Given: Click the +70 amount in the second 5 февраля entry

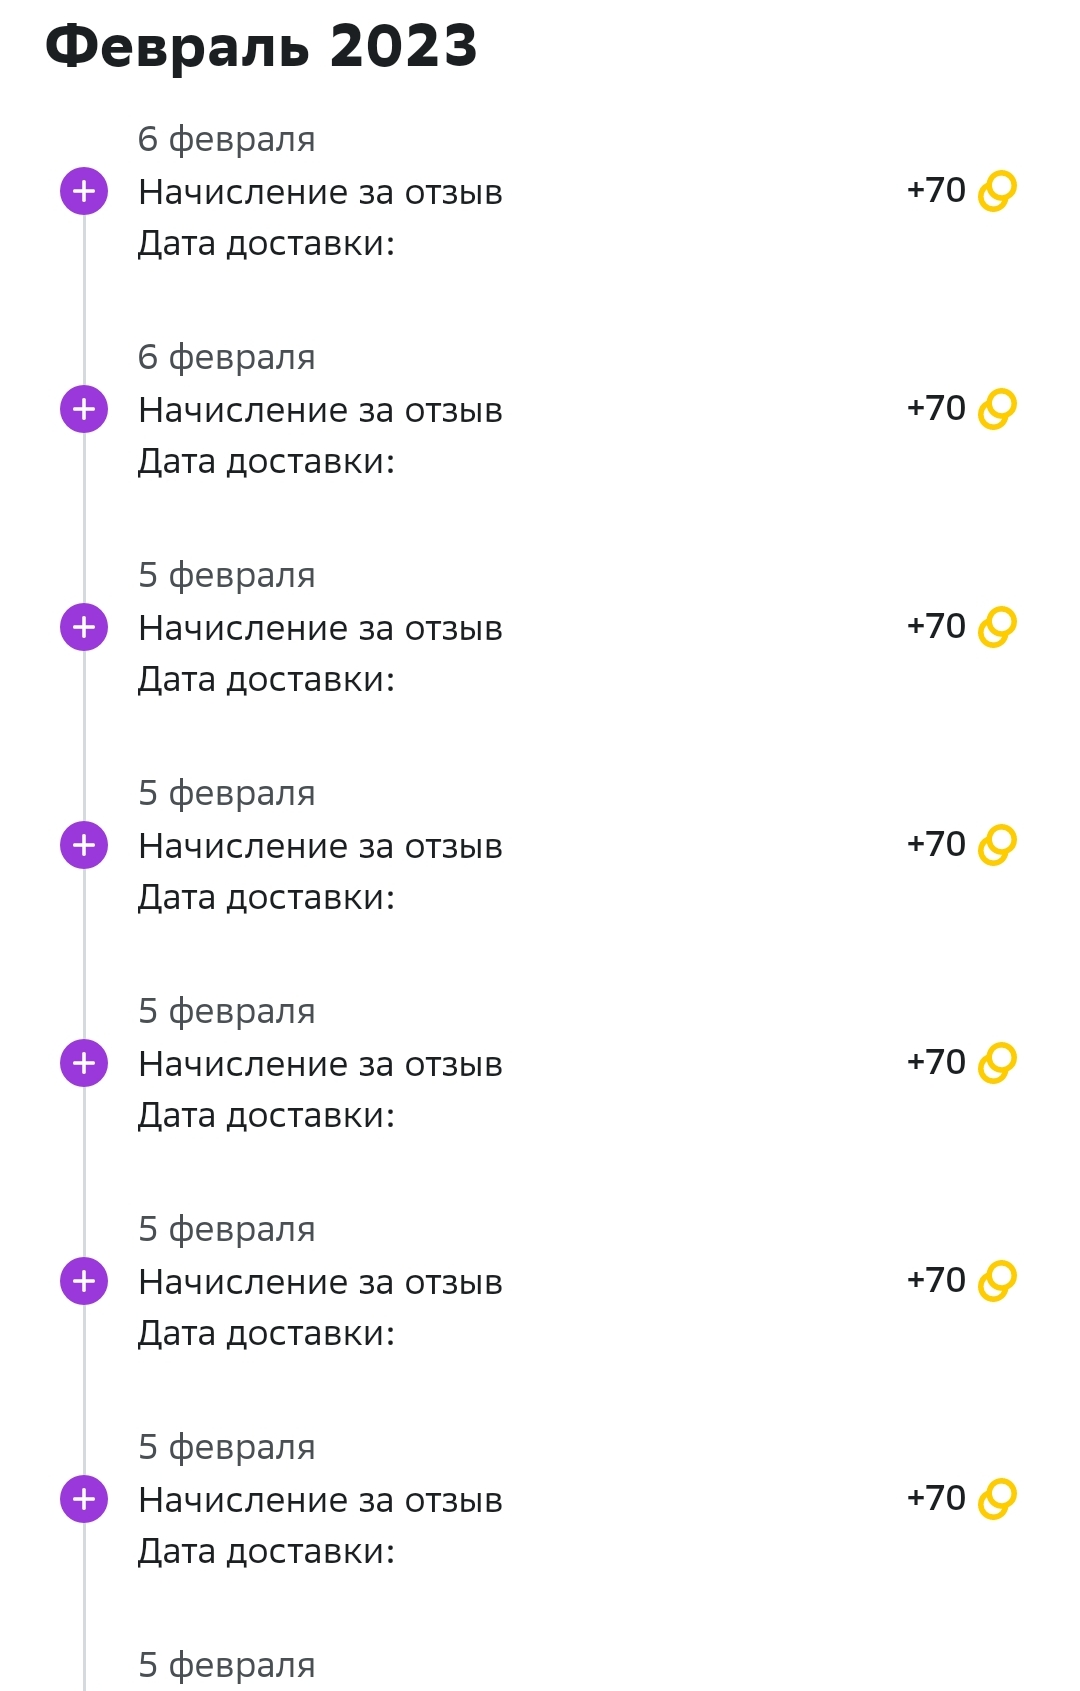Looking at the screenshot, I should [x=936, y=844].
